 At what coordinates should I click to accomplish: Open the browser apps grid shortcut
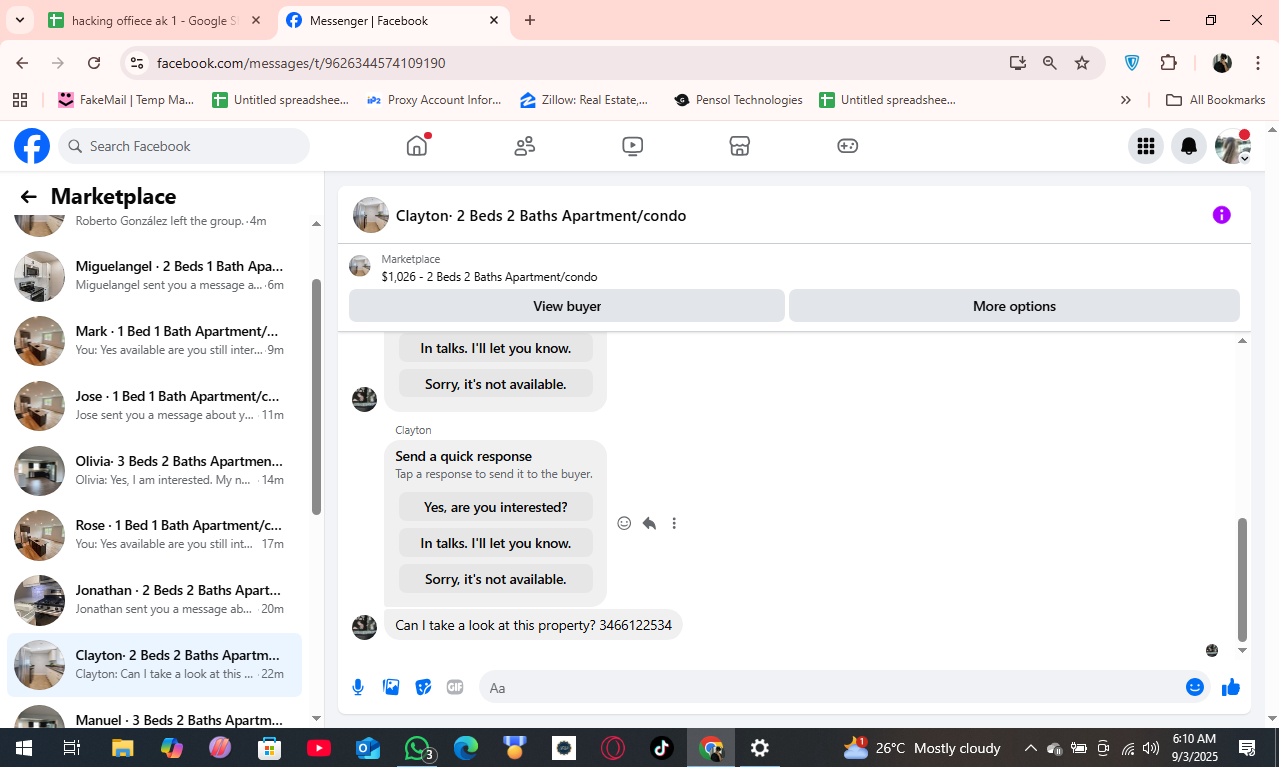19,100
